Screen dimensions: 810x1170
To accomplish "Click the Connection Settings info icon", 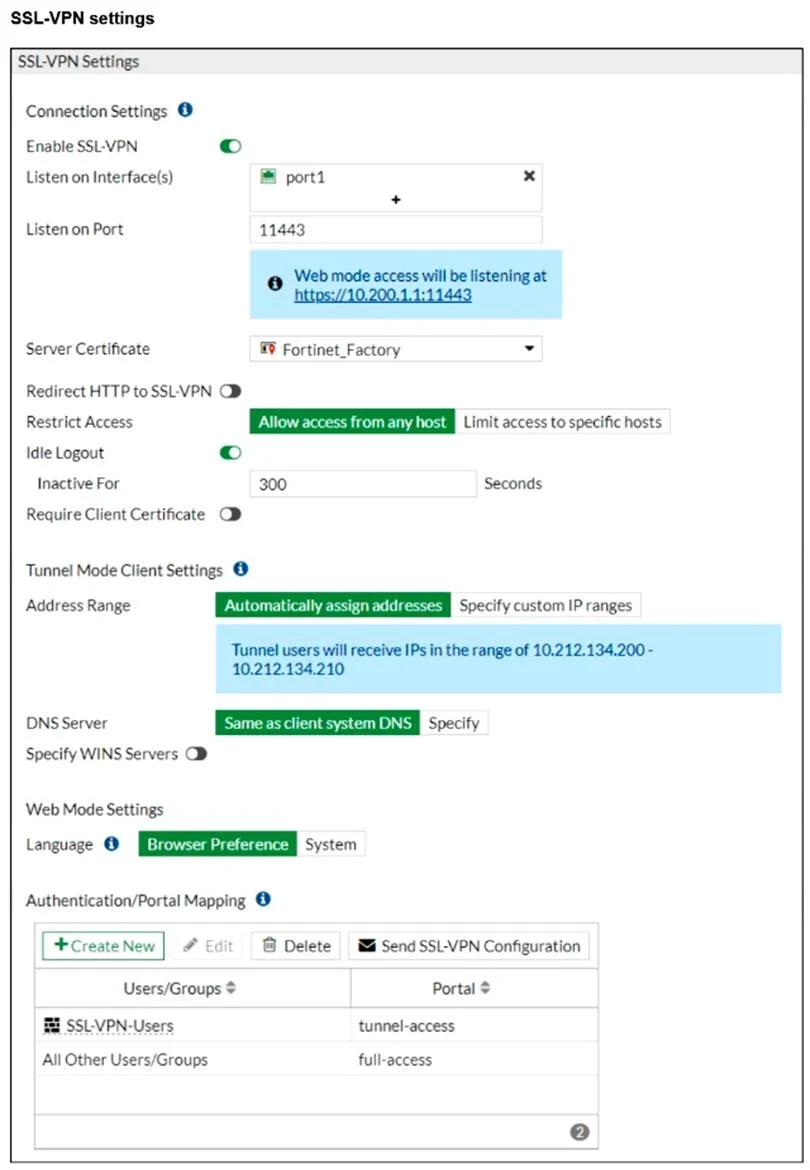I will (x=185, y=110).
